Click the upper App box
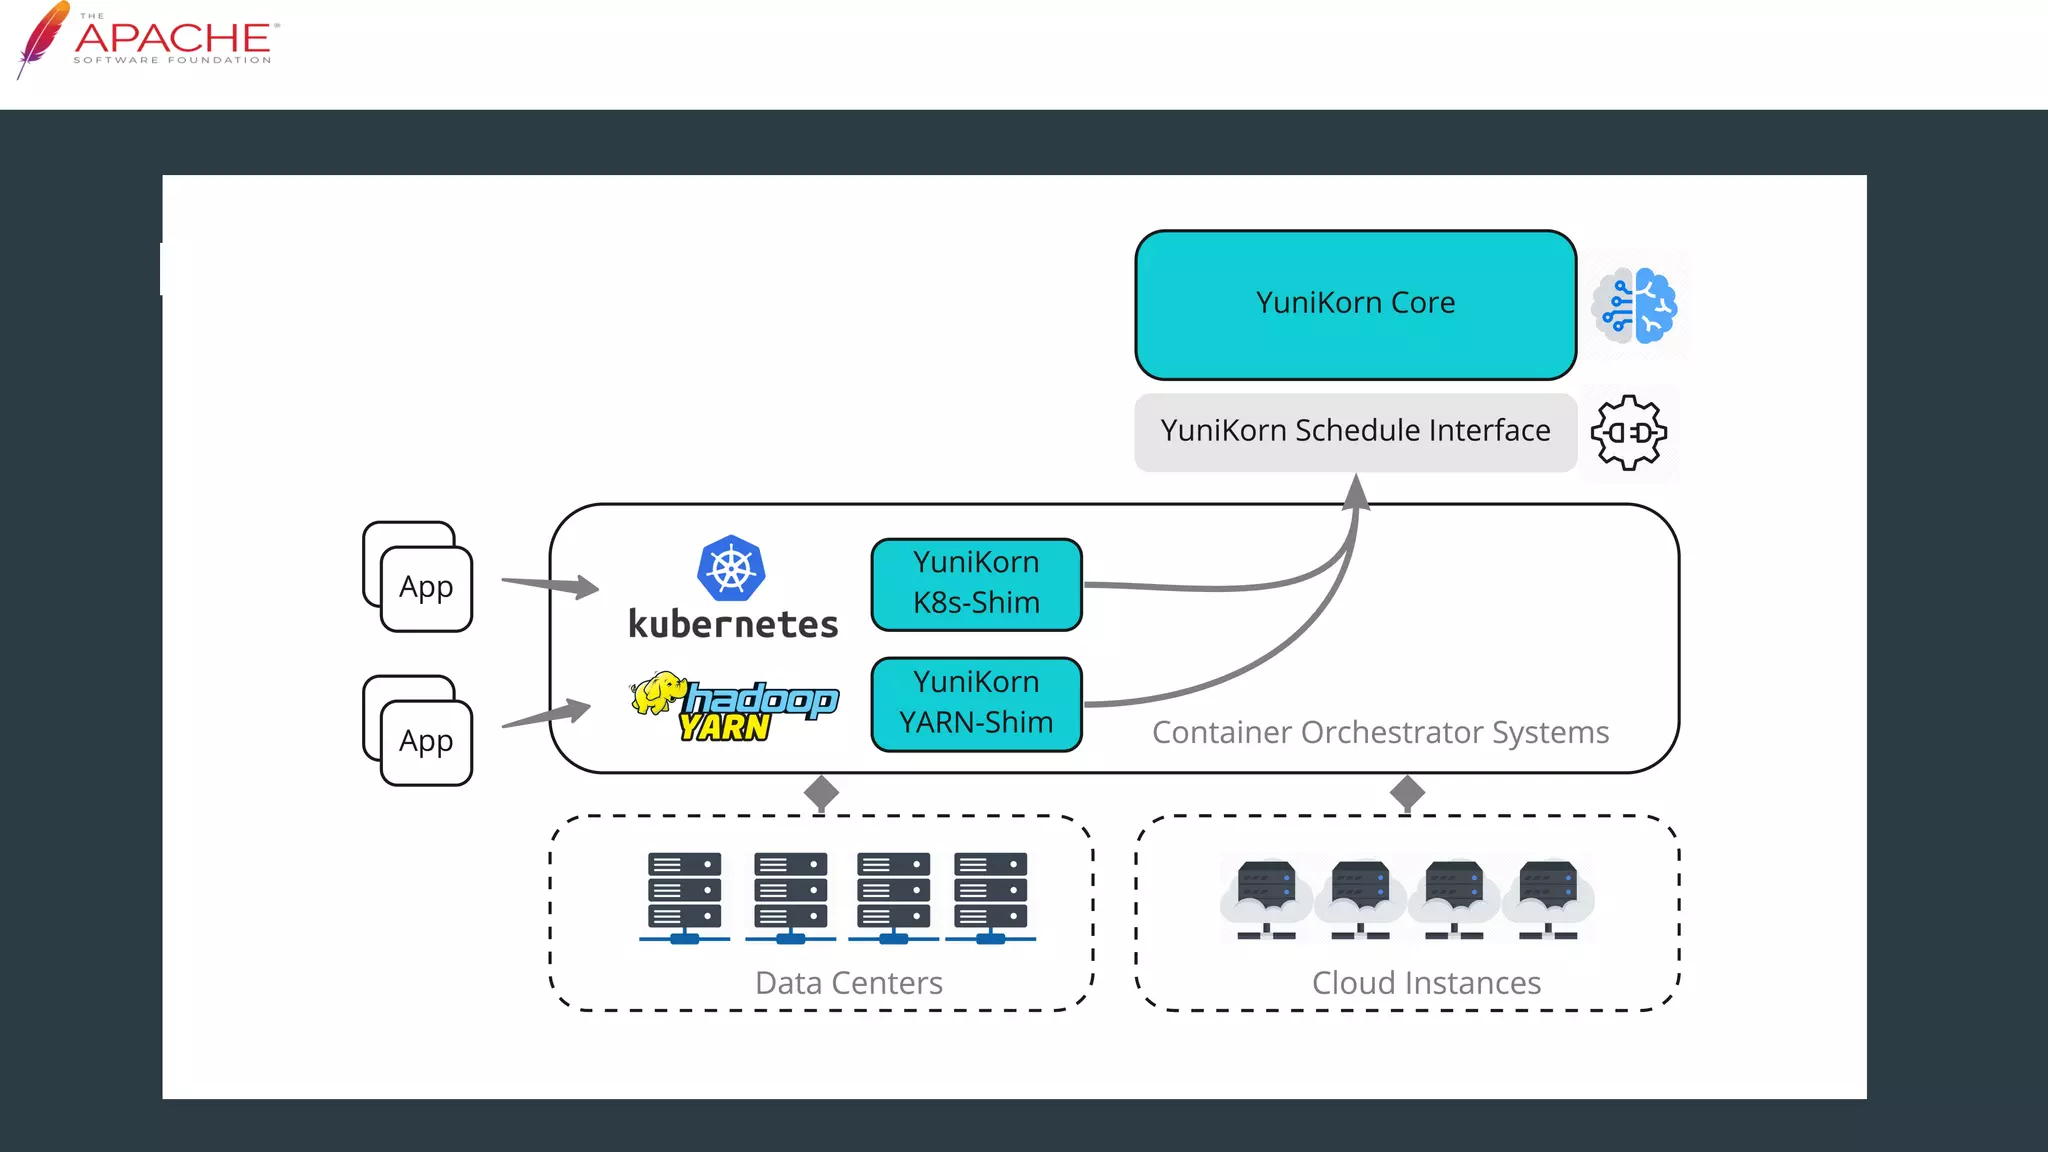 [426, 587]
